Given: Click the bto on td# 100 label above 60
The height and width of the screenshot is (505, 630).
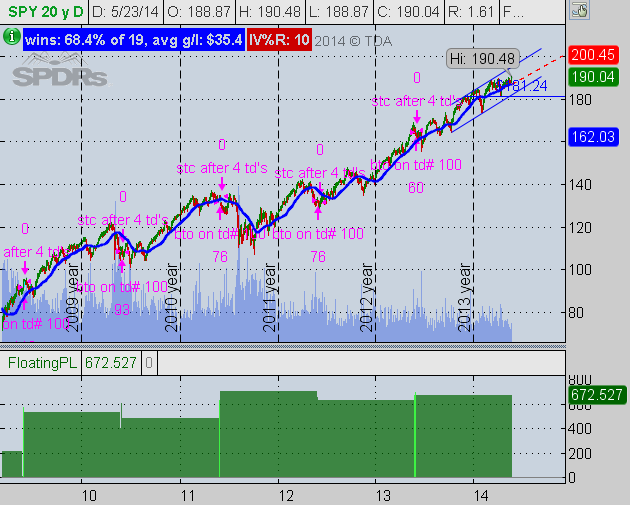Looking at the screenshot, I should pyautogui.click(x=416, y=165).
